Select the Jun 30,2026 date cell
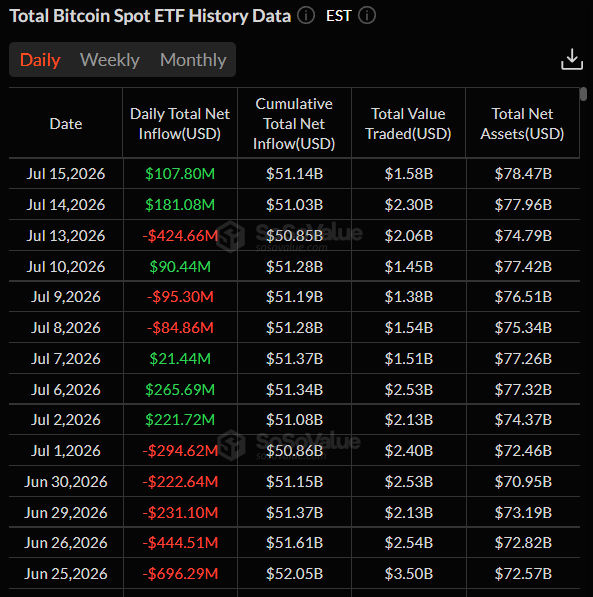The width and height of the screenshot is (593, 597). [x=66, y=482]
